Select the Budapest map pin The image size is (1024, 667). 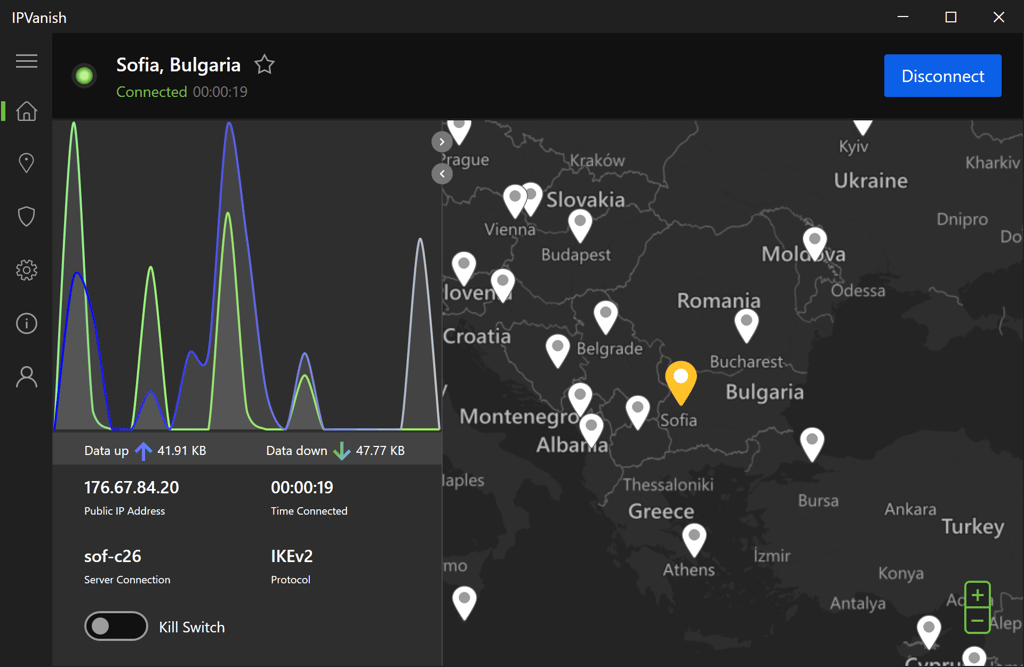(x=580, y=226)
